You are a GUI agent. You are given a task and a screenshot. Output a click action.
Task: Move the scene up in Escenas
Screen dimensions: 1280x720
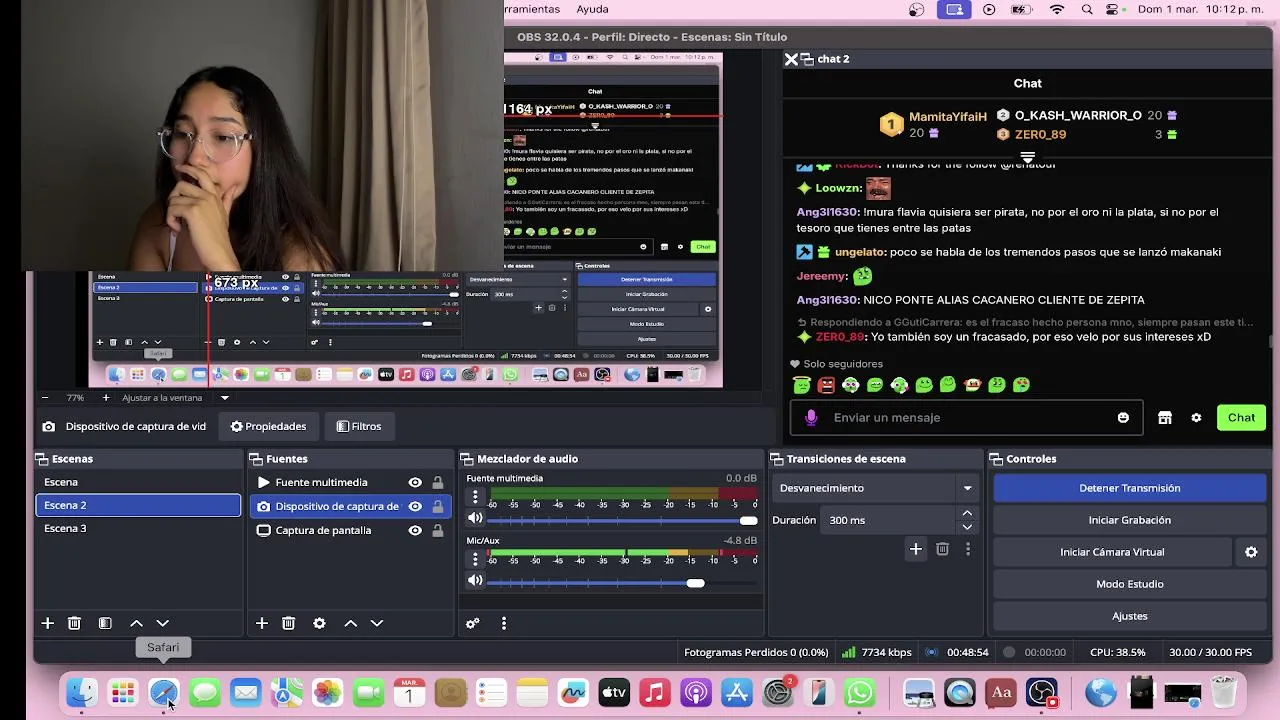[x=137, y=623]
